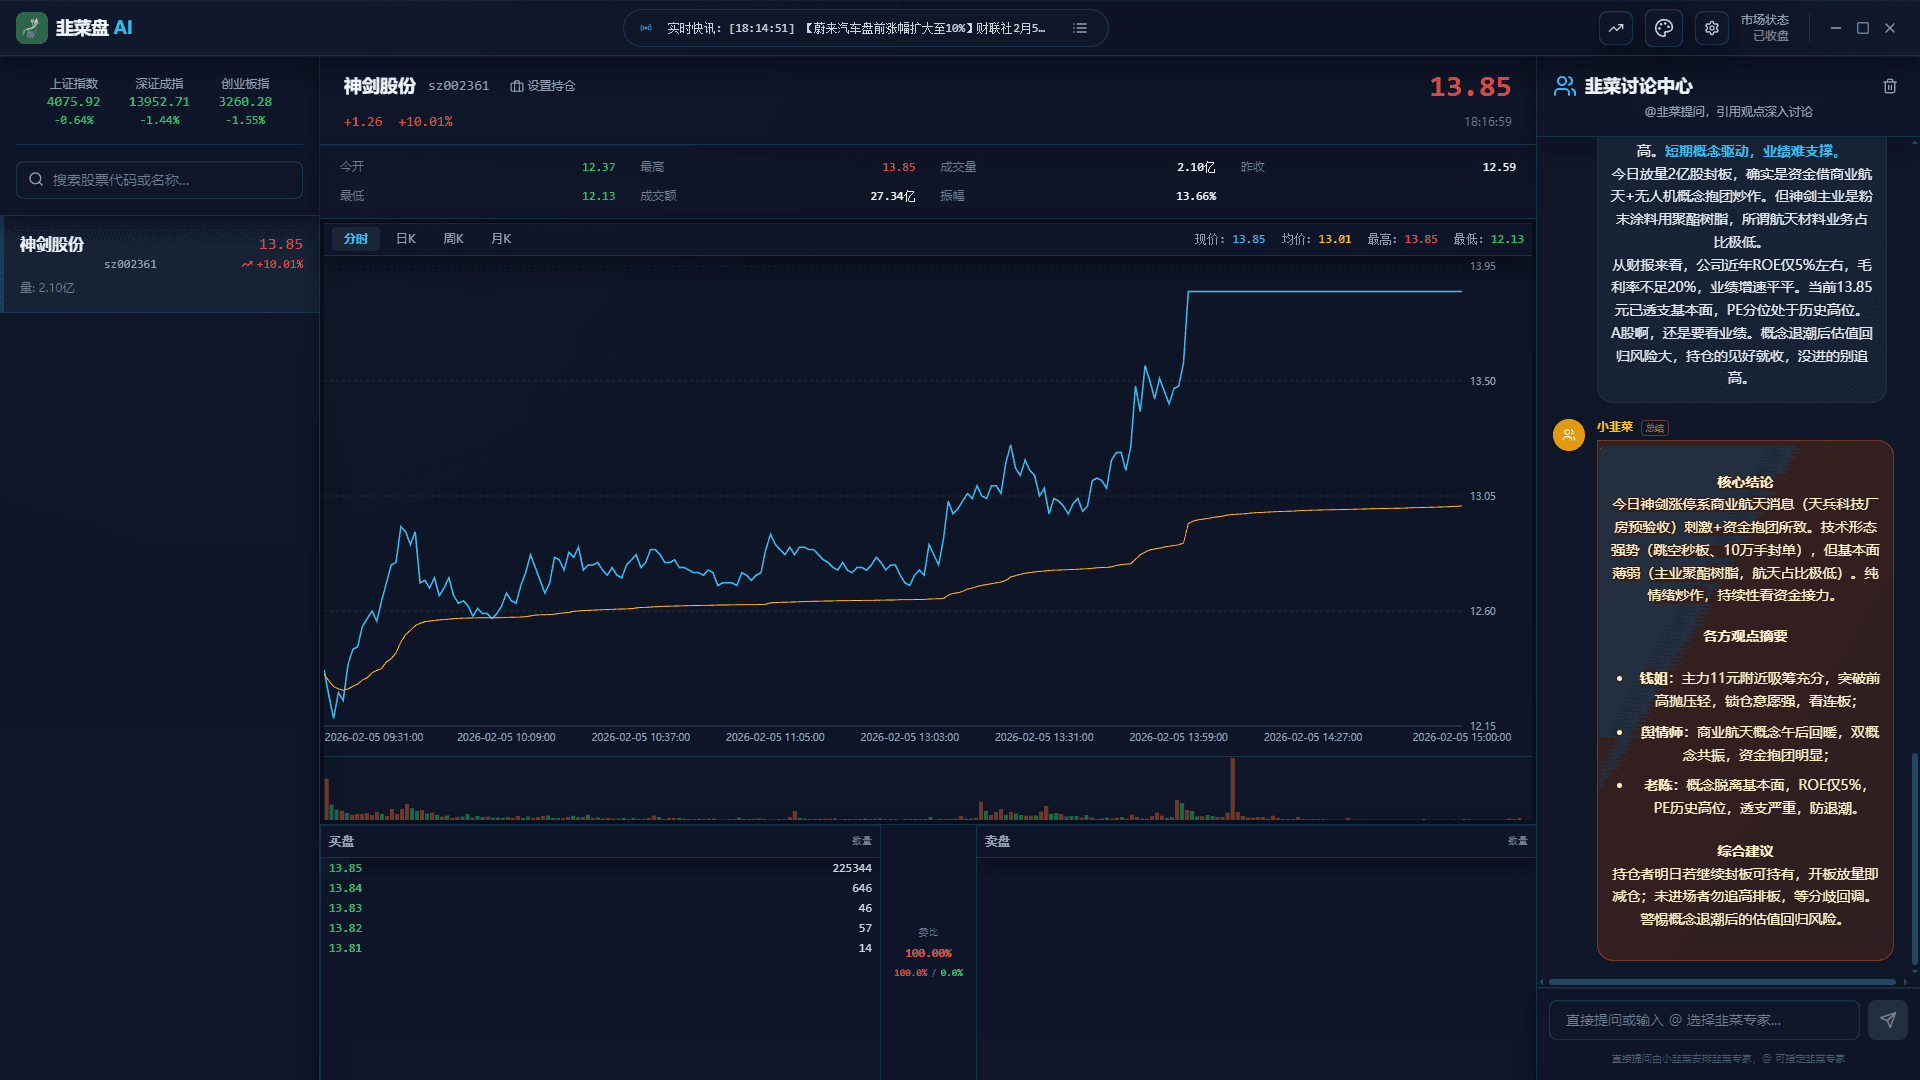Clear the discussion with trash icon
This screenshot has height=1080, width=1920.
(1890, 86)
